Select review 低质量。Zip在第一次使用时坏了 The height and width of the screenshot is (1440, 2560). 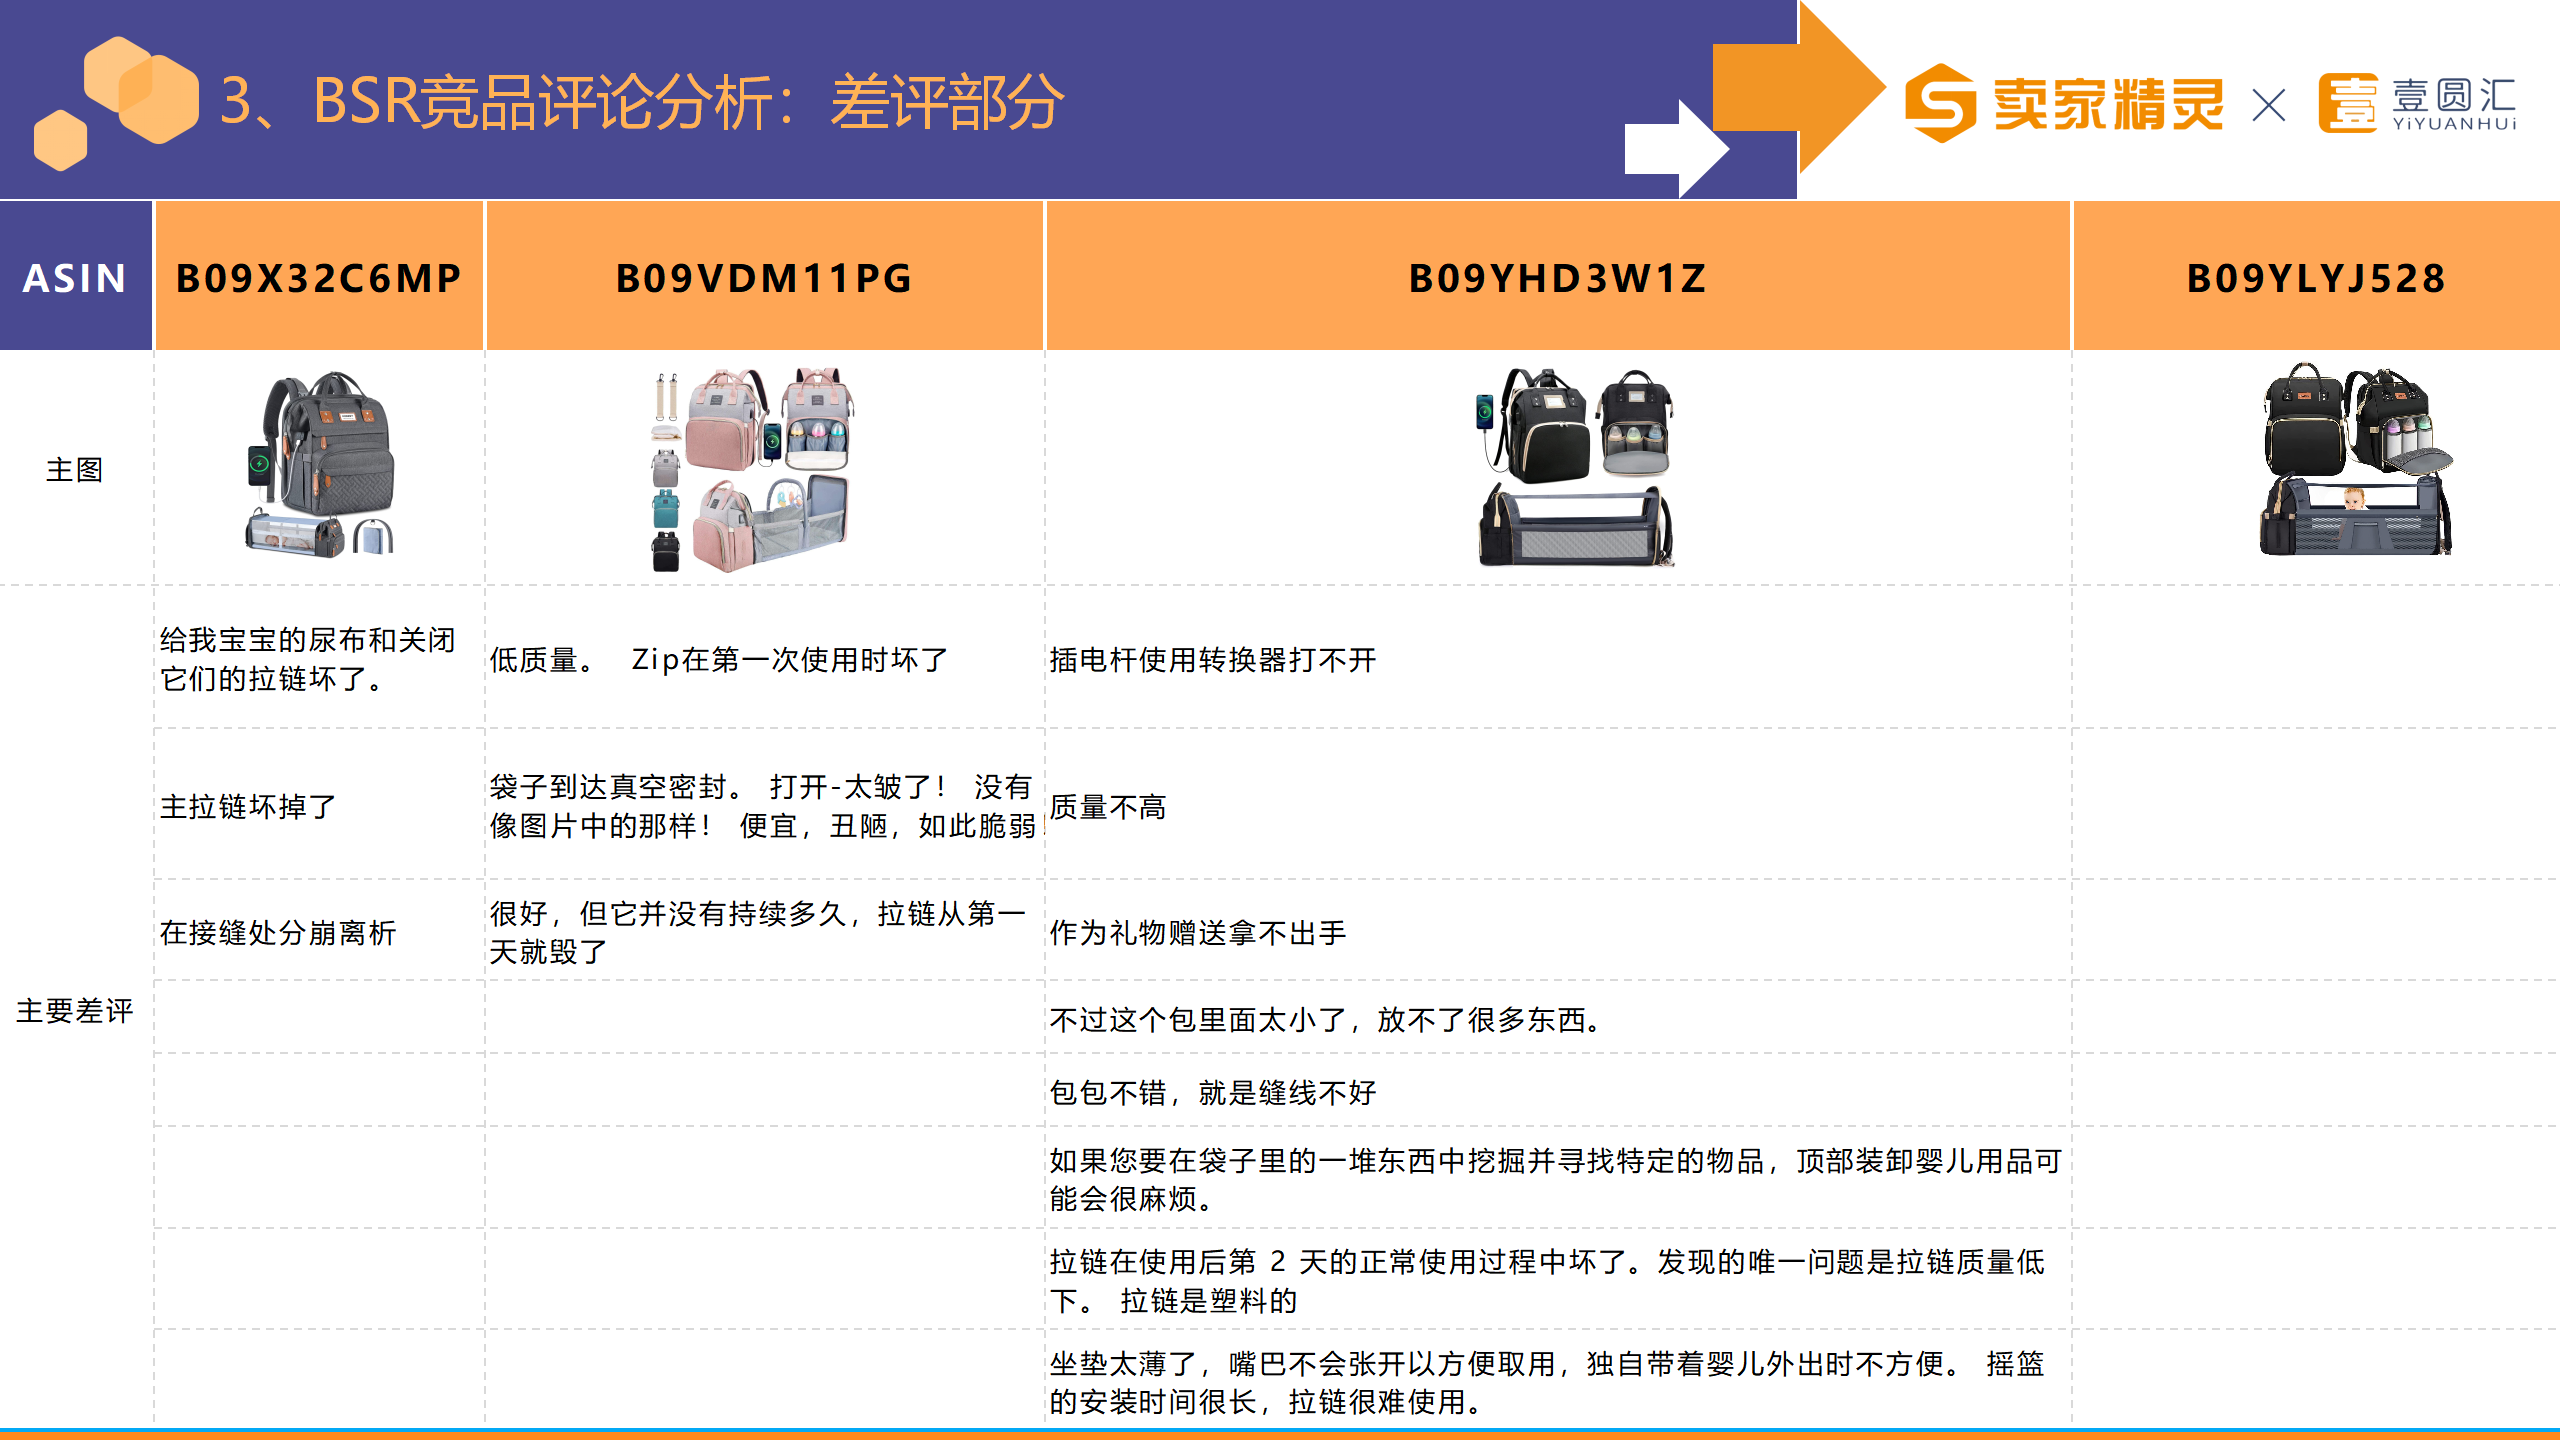(719, 659)
